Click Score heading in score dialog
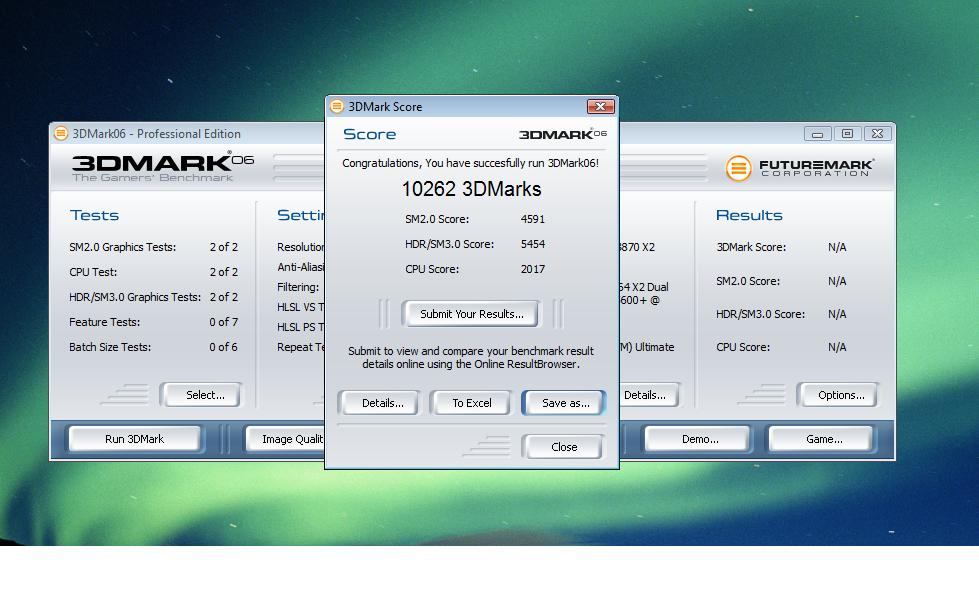The height and width of the screenshot is (600, 979). (370, 134)
